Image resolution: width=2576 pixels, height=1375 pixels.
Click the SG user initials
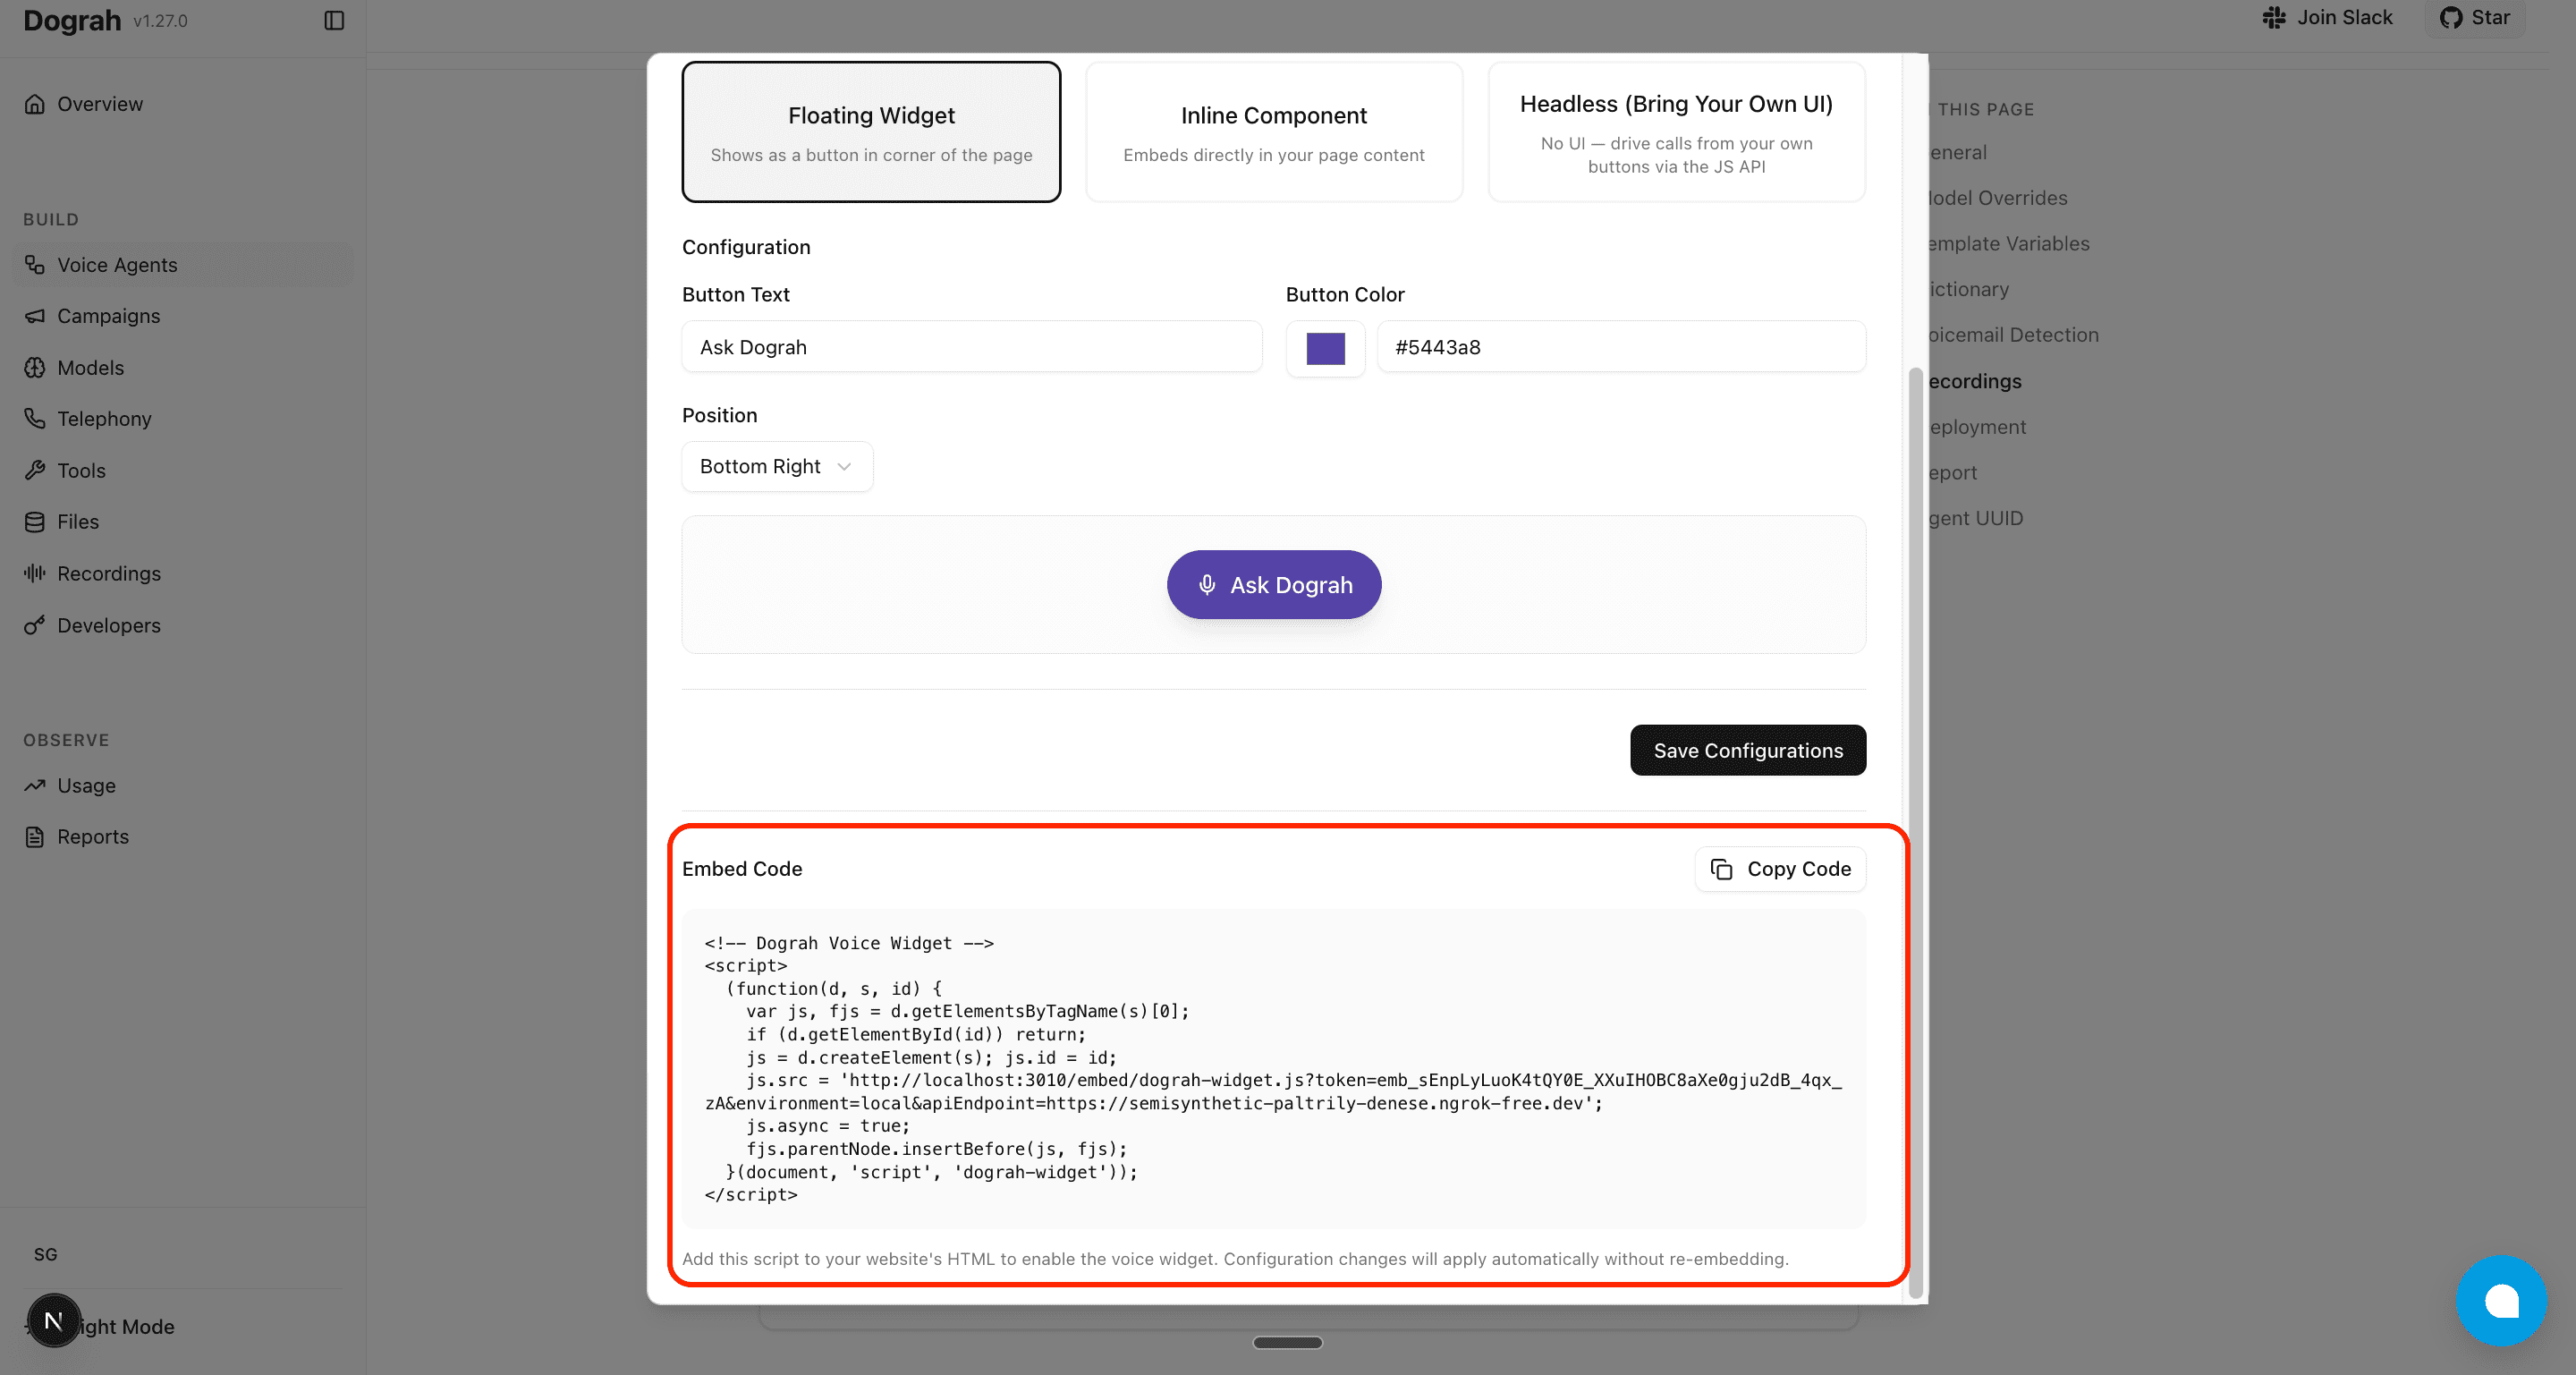pos(46,1254)
